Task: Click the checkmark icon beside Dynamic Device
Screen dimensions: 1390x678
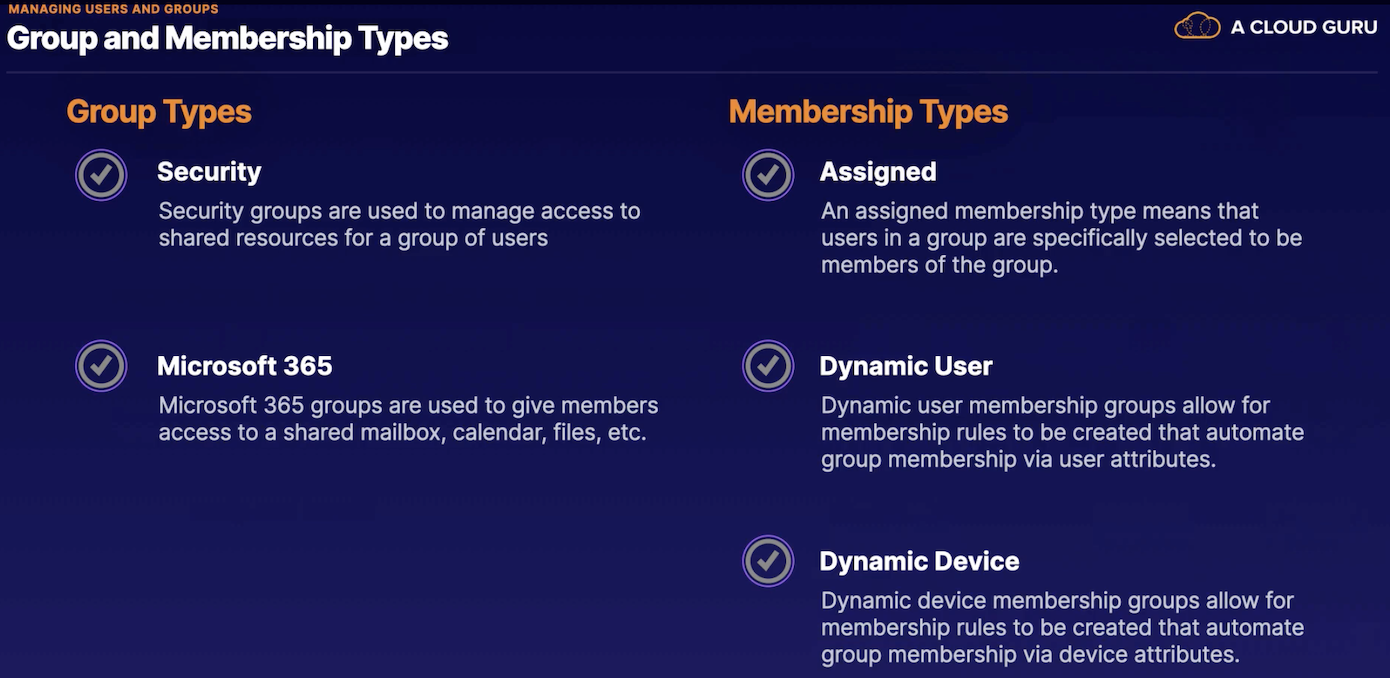Action: [768, 561]
